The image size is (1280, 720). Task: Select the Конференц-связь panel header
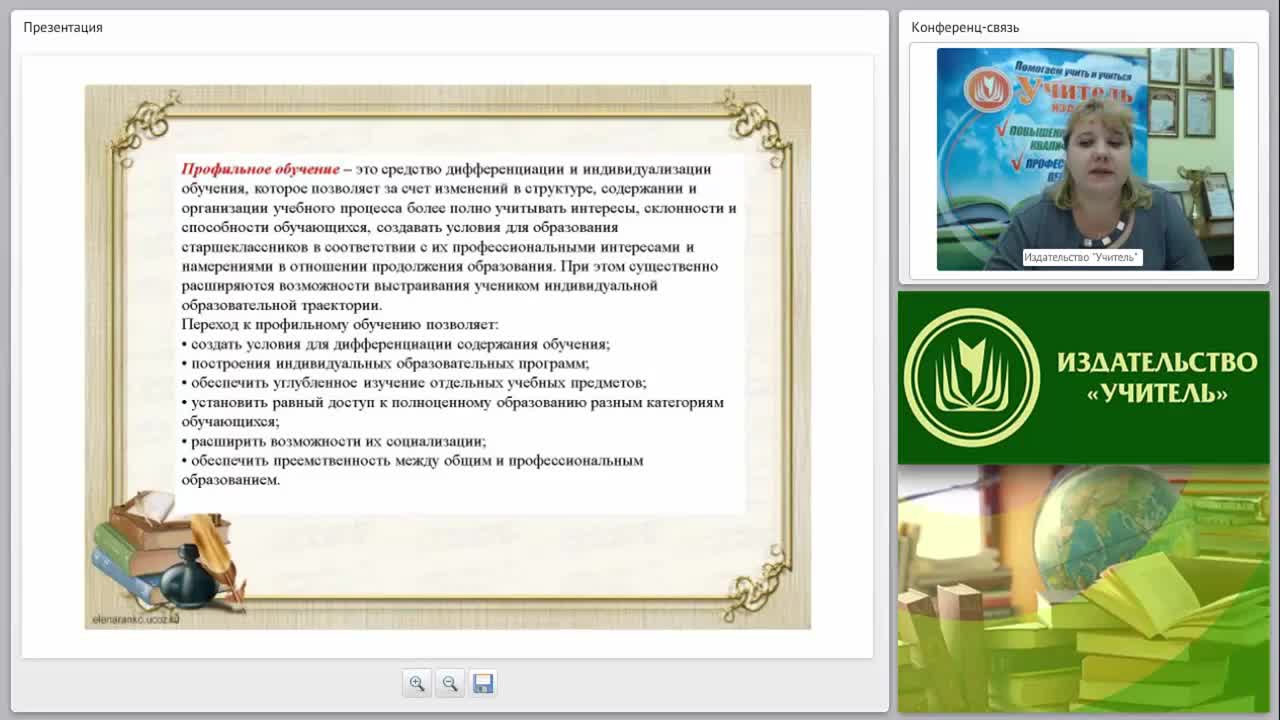point(965,27)
